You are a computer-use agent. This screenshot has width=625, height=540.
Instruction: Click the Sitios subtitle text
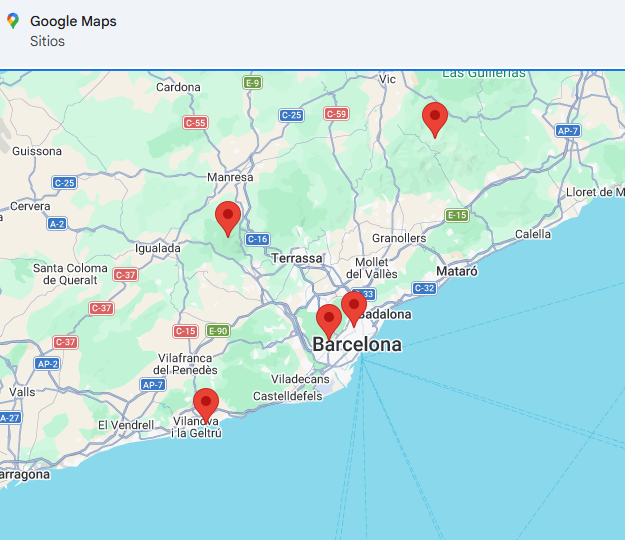(48, 41)
